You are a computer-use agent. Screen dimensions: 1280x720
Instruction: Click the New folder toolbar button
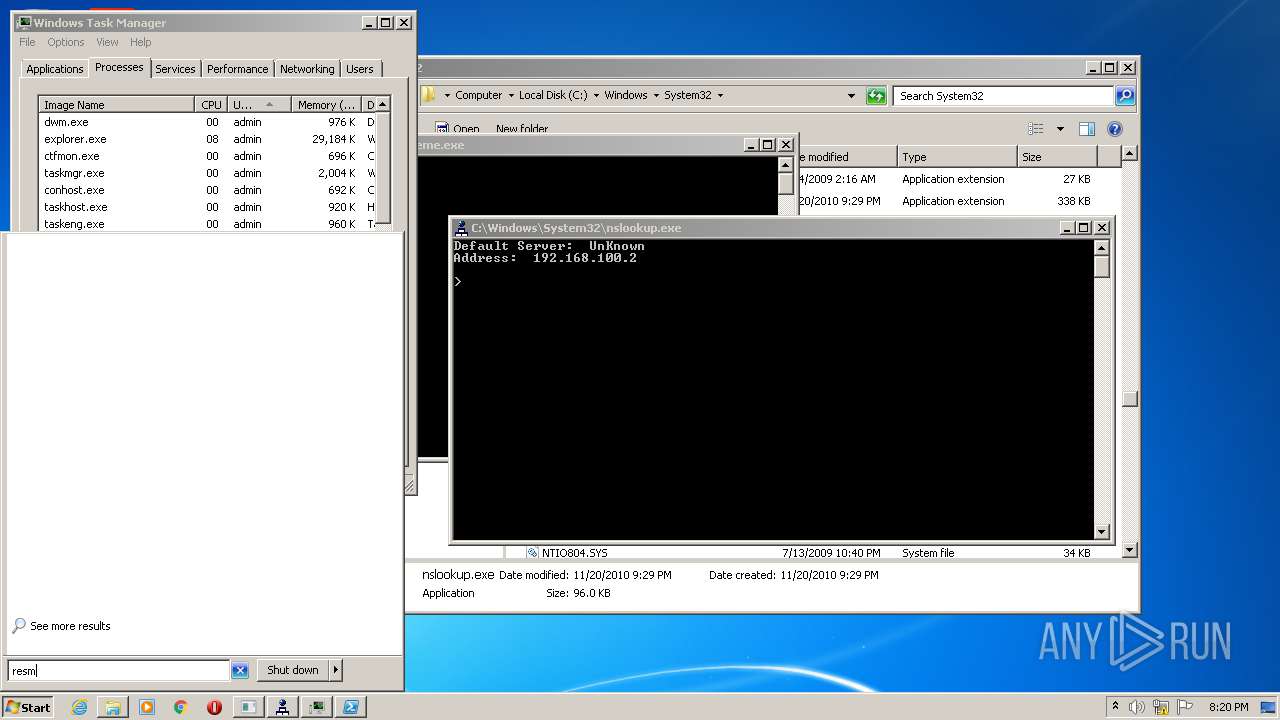click(x=522, y=129)
